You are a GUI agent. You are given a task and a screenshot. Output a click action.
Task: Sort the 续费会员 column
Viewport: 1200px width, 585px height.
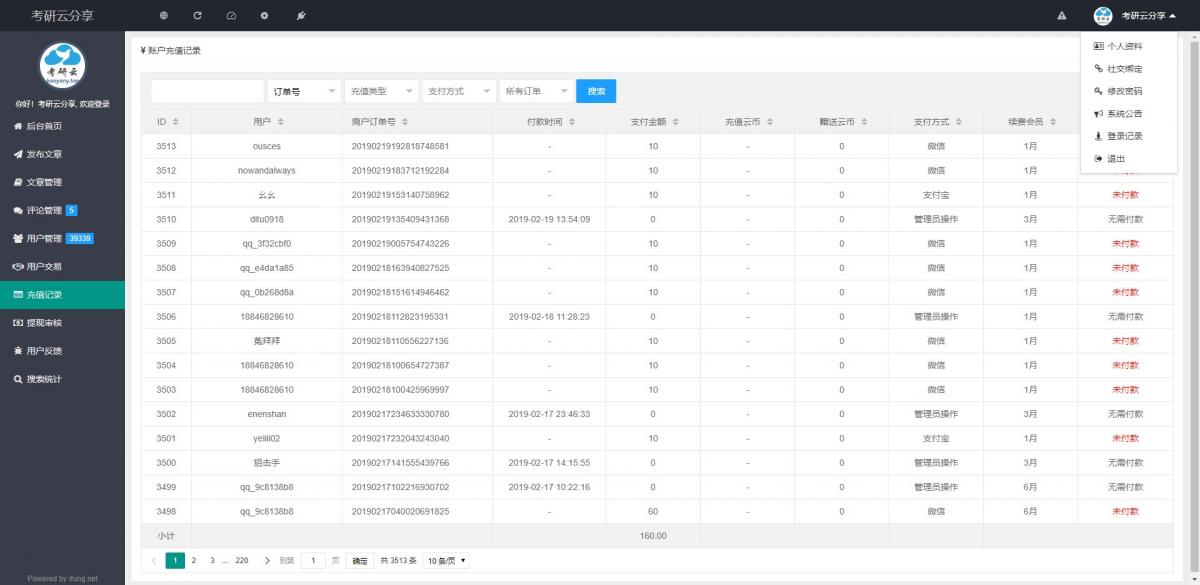pyautogui.click(x=1052, y=122)
